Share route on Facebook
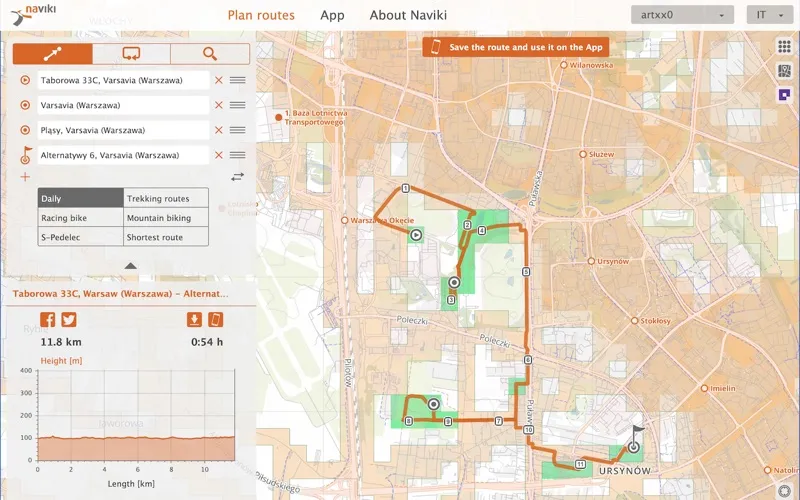The width and height of the screenshot is (800, 500). pos(47,319)
